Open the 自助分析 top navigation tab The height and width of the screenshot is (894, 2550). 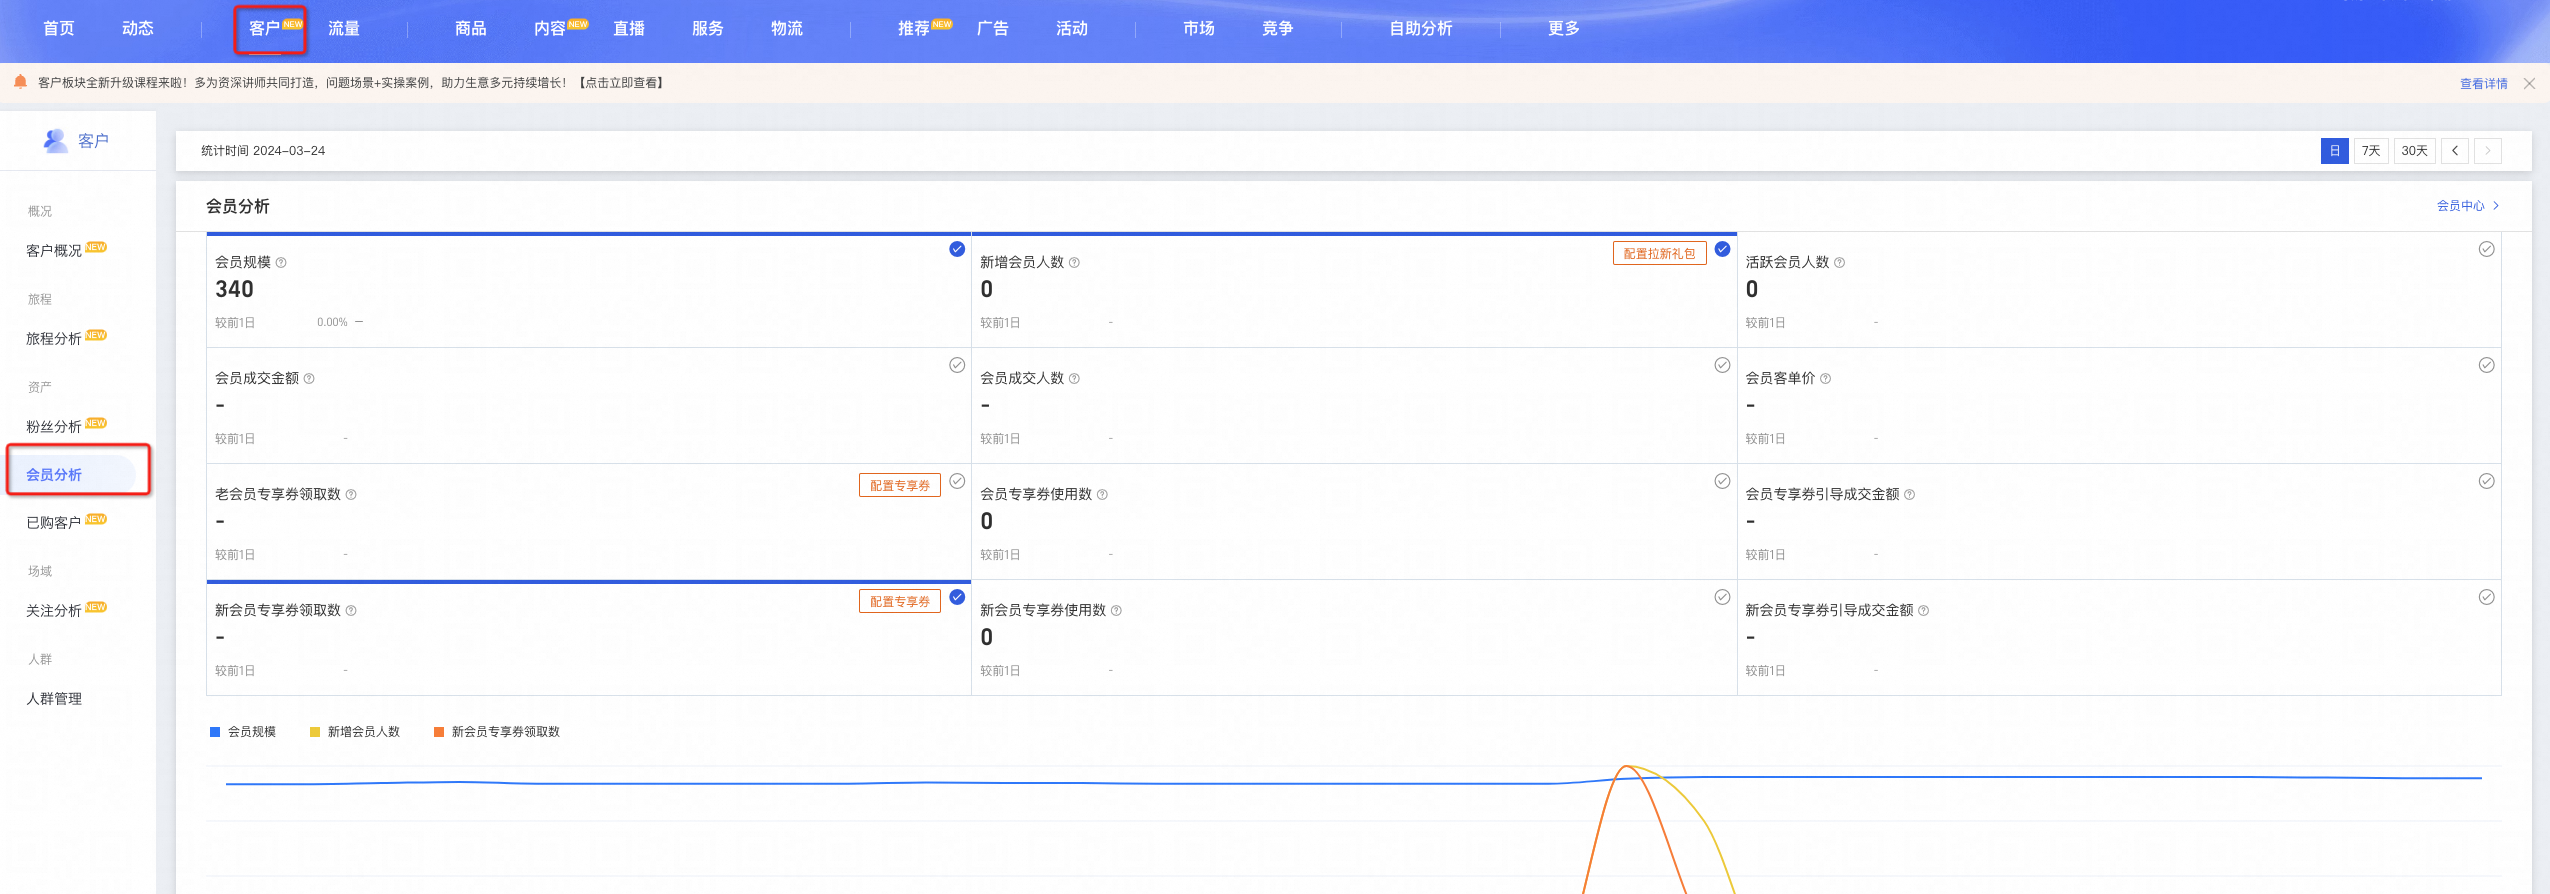pyautogui.click(x=1421, y=29)
